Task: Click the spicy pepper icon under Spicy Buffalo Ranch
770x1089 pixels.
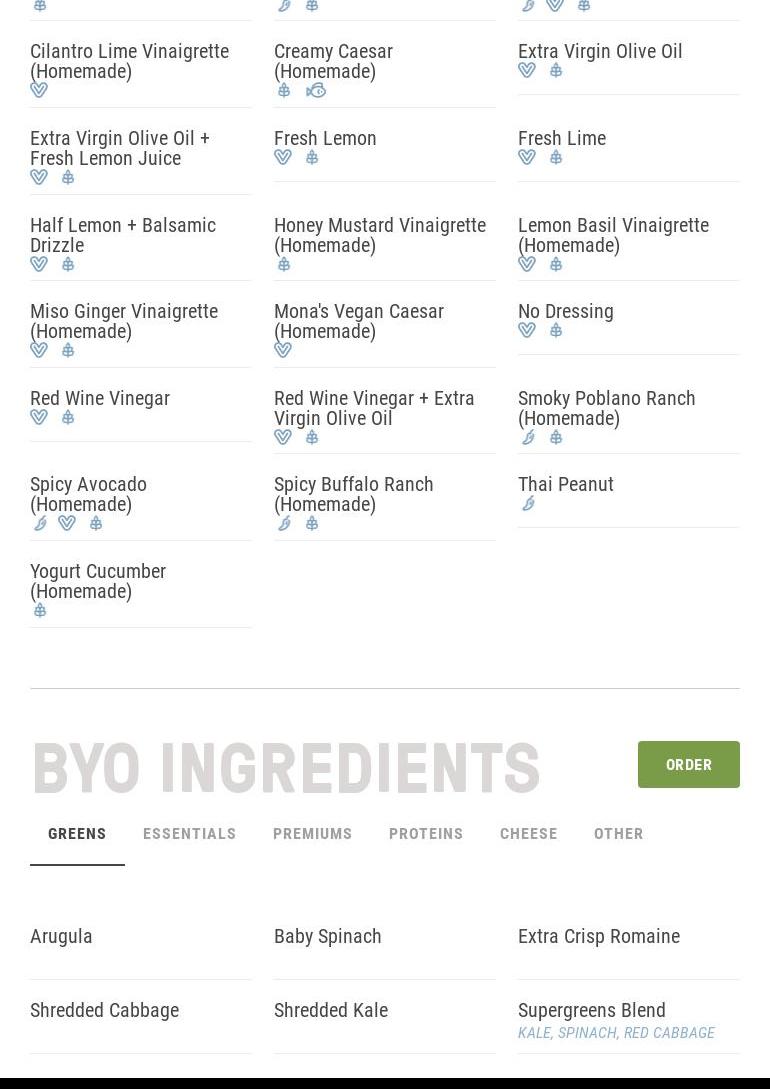Action: click(x=284, y=523)
